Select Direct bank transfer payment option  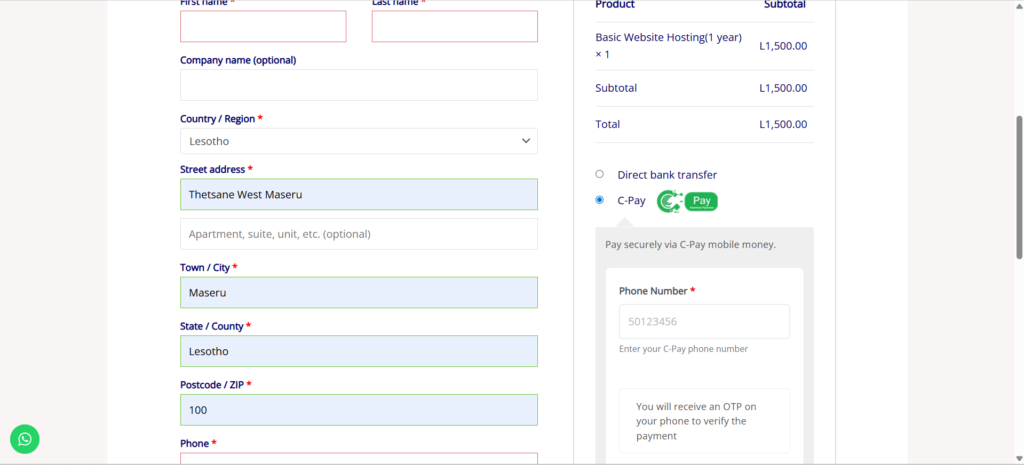[599, 174]
